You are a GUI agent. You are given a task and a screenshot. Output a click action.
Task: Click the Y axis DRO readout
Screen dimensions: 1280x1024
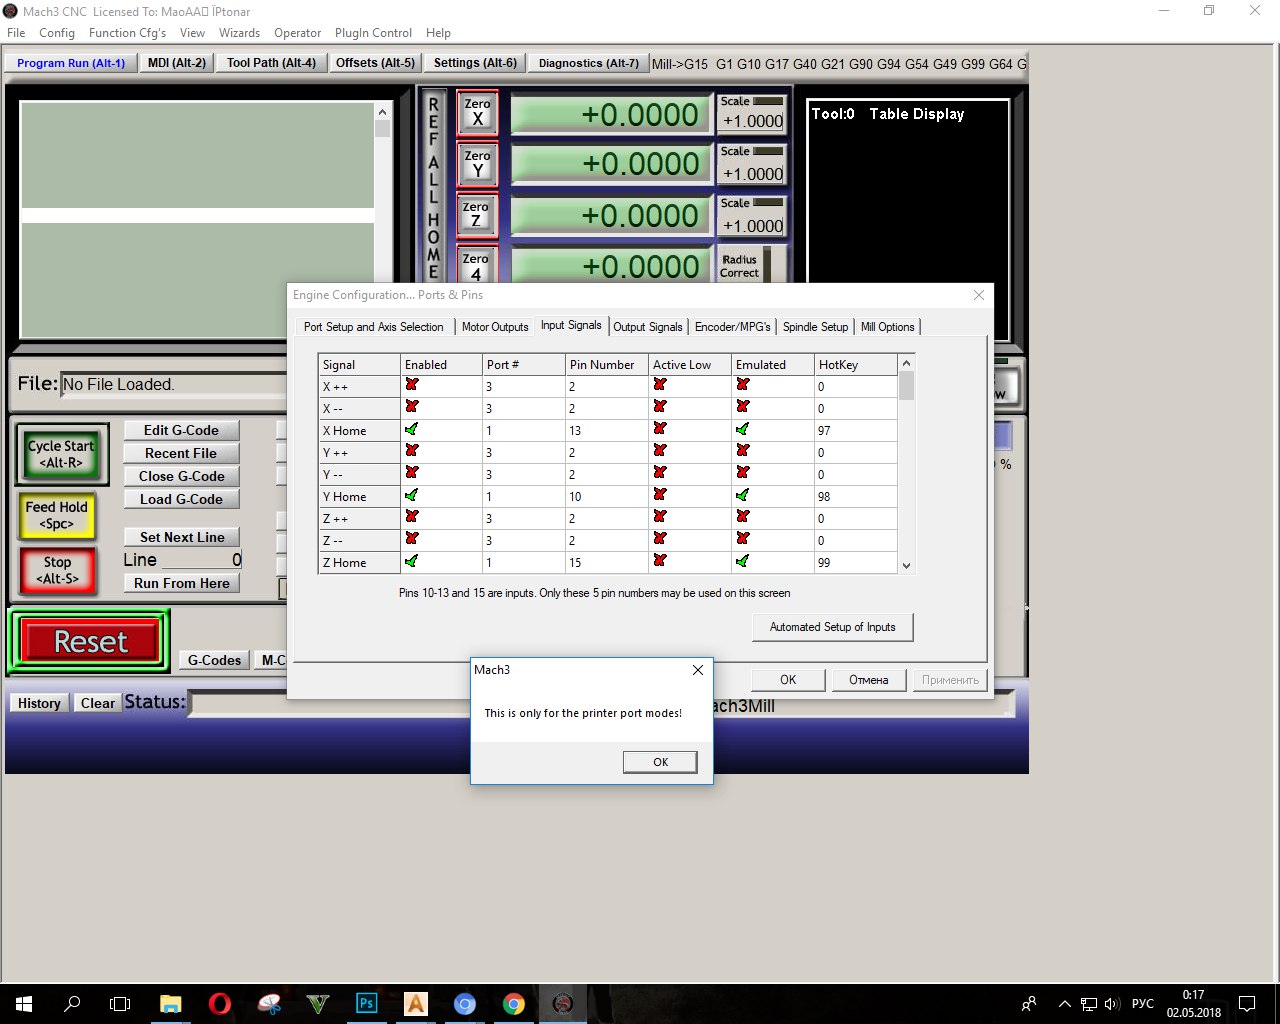click(612, 164)
